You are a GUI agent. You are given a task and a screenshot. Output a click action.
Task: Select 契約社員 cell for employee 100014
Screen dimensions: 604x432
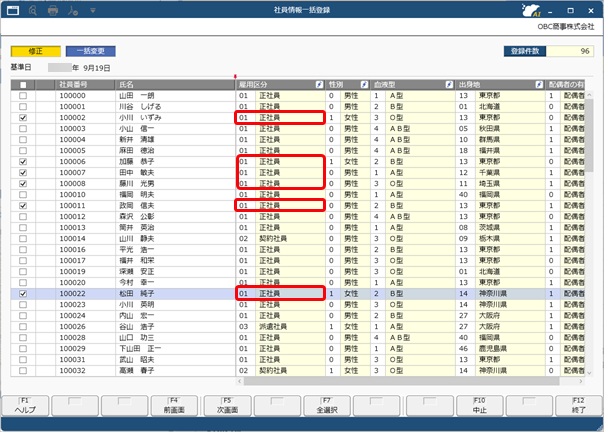click(x=290, y=239)
